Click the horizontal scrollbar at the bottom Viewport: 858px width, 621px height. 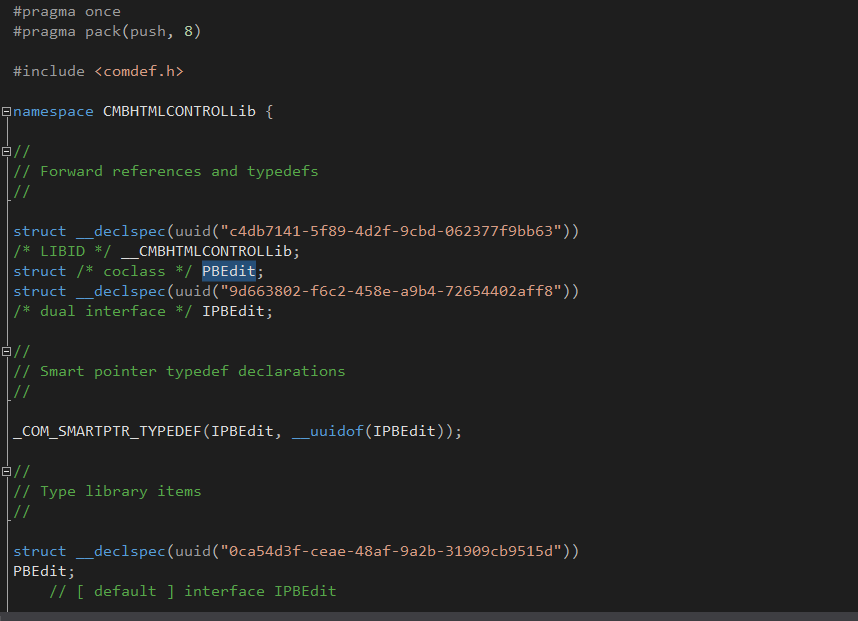429,617
